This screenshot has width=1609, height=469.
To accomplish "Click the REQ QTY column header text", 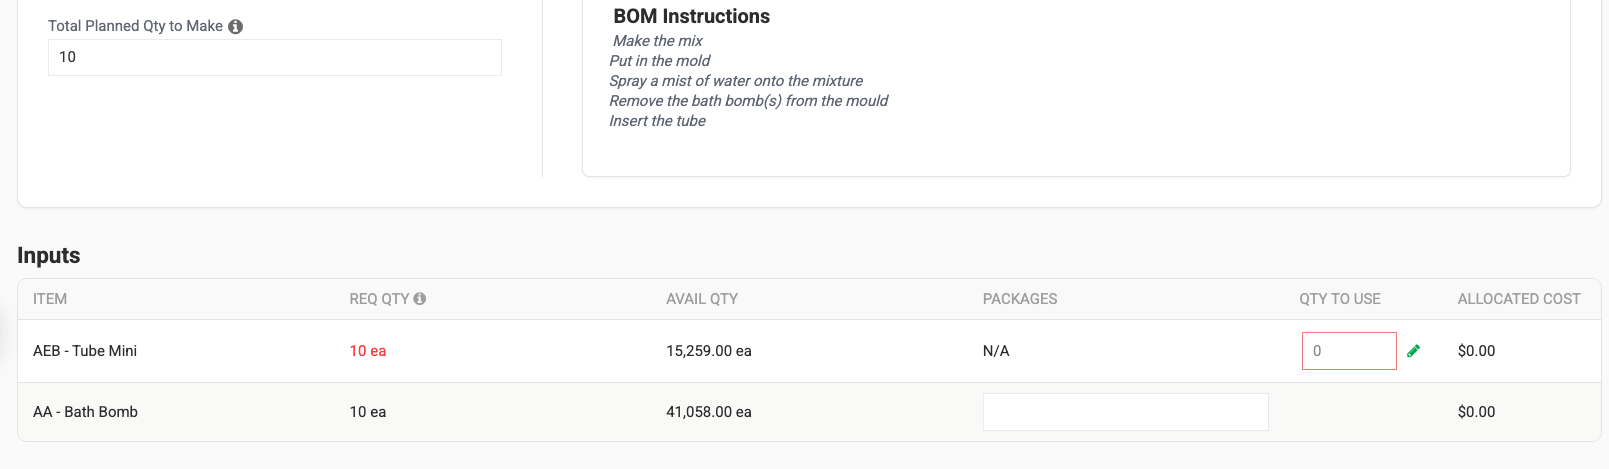I will (379, 299).
